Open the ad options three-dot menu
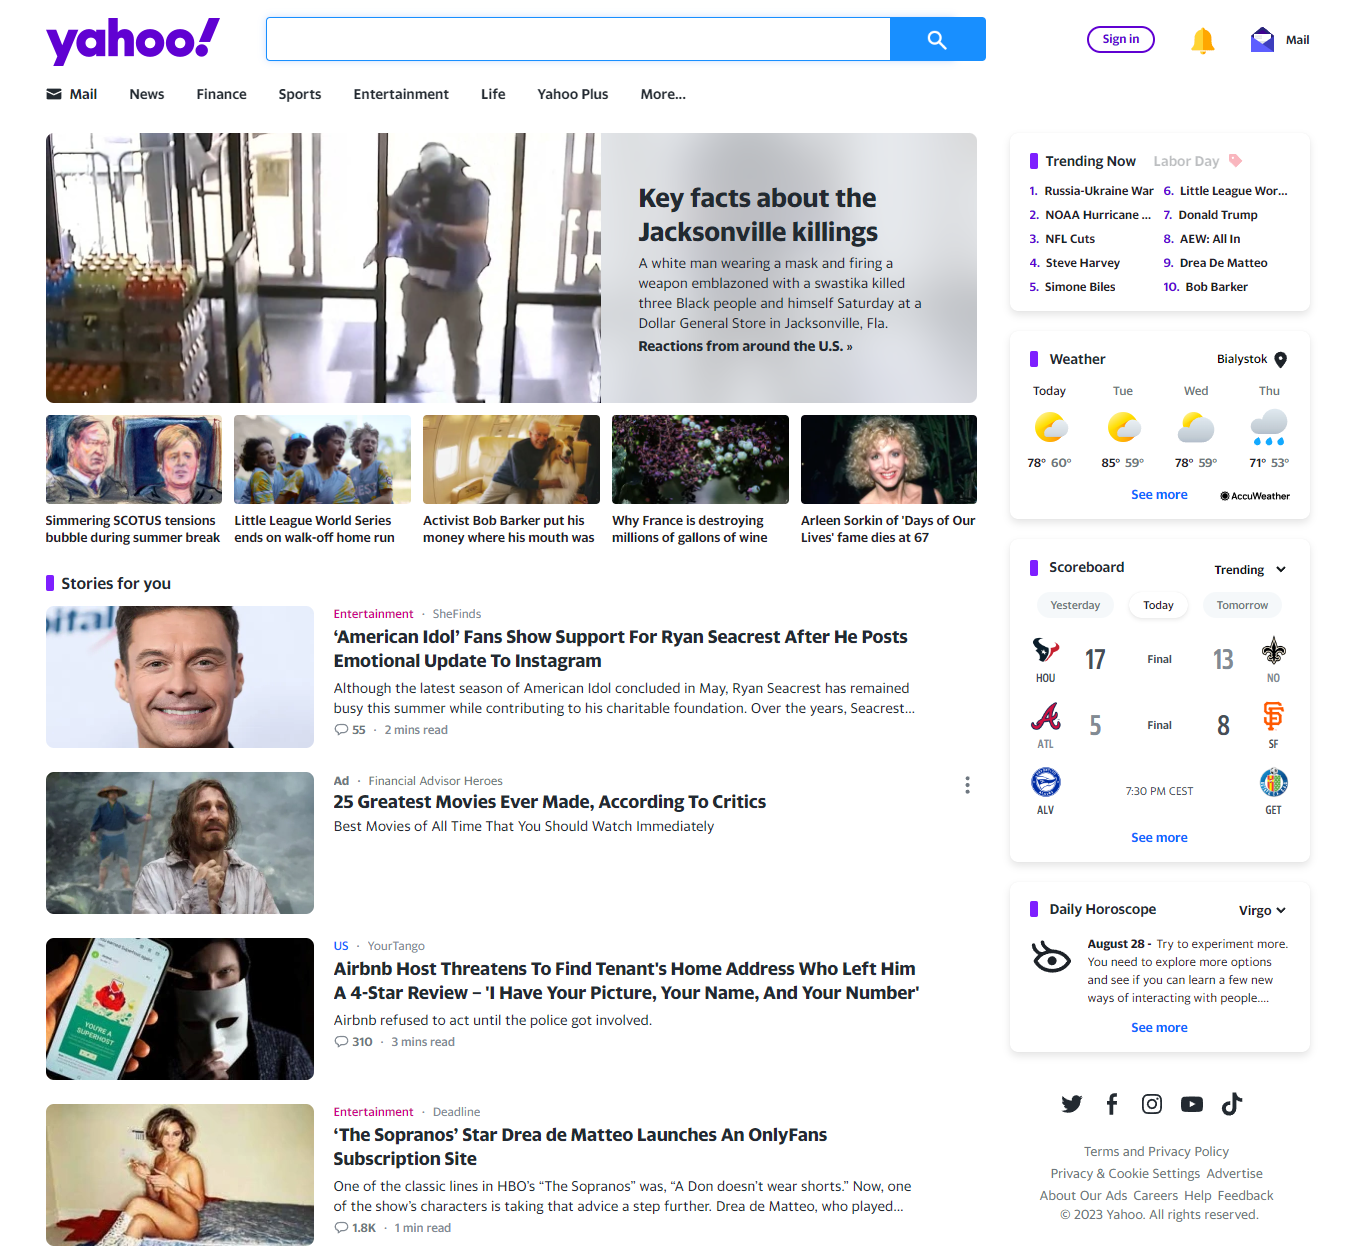The height and width of the screenshot is (1255, 1358). coord(967,785)
